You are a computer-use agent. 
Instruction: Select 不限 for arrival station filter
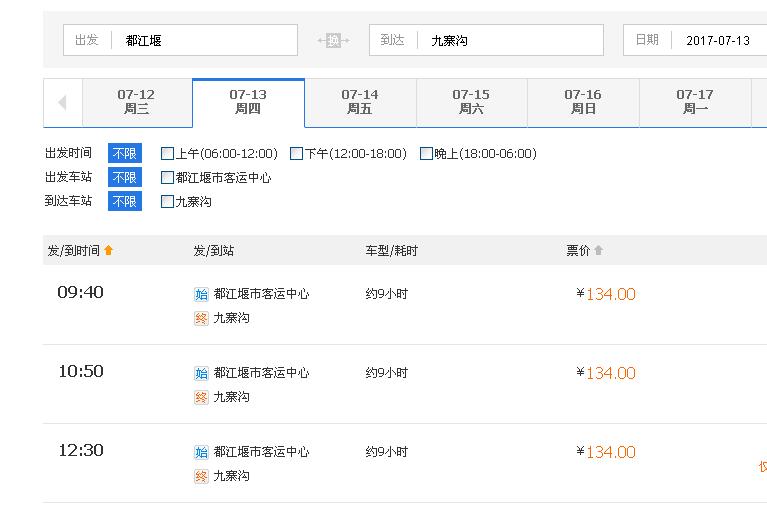pos(125,202)
